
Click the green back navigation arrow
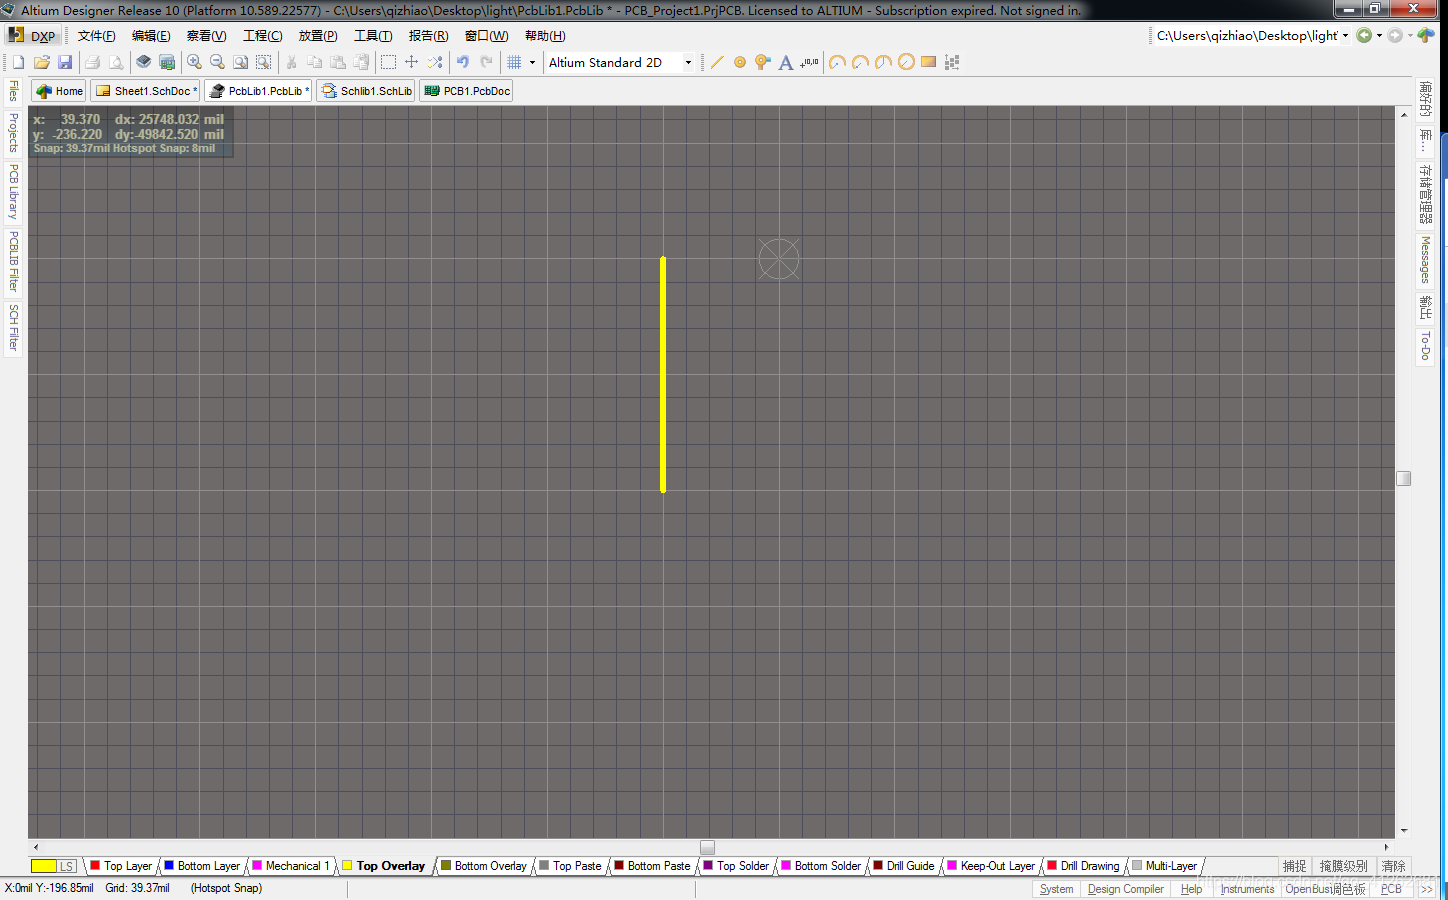tap(1364, 35)
